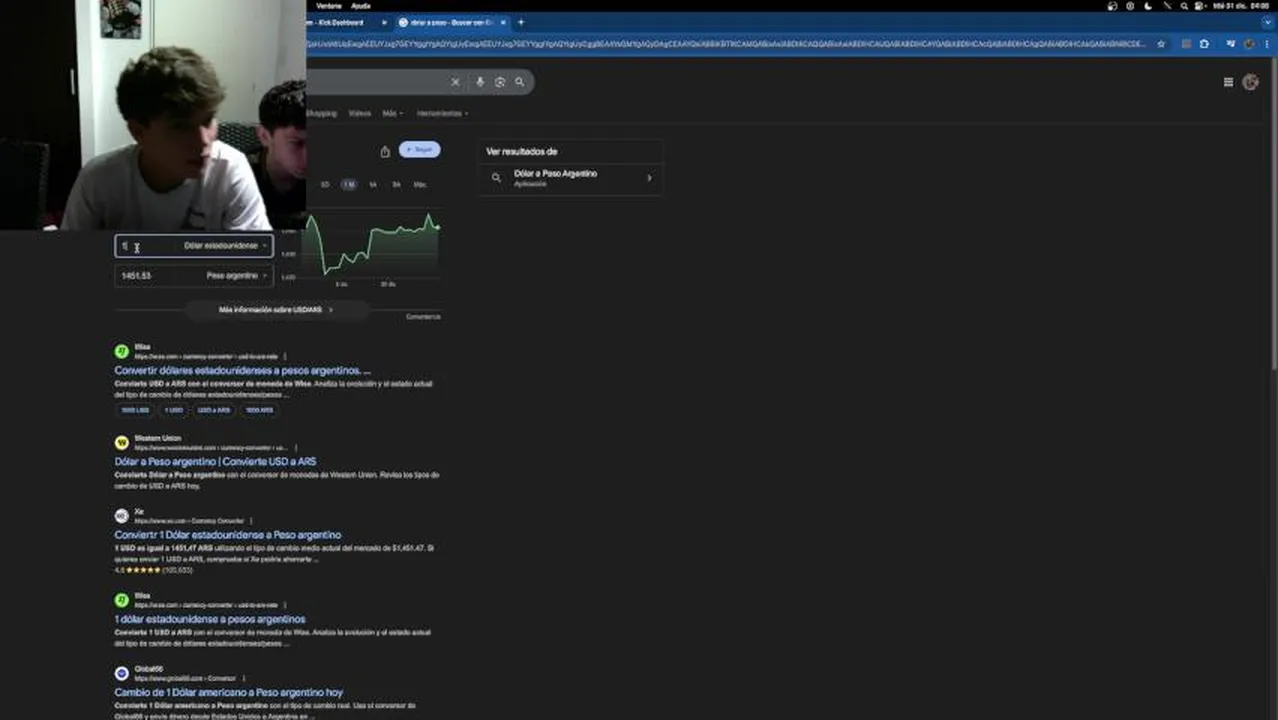Viewport: 1278px width, 720px height.
Task: Open 'Dólar a Peso argentino | Convierte USD a ARS'
Action: [x=215, y=462]
